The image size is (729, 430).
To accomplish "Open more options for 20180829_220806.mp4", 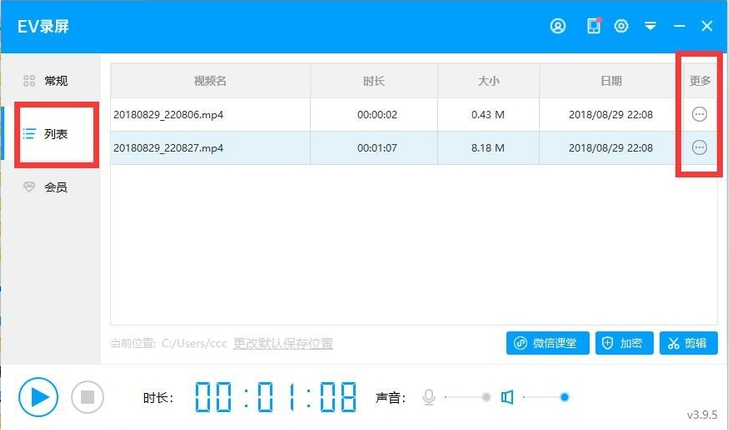I will [x=699, y=115].
